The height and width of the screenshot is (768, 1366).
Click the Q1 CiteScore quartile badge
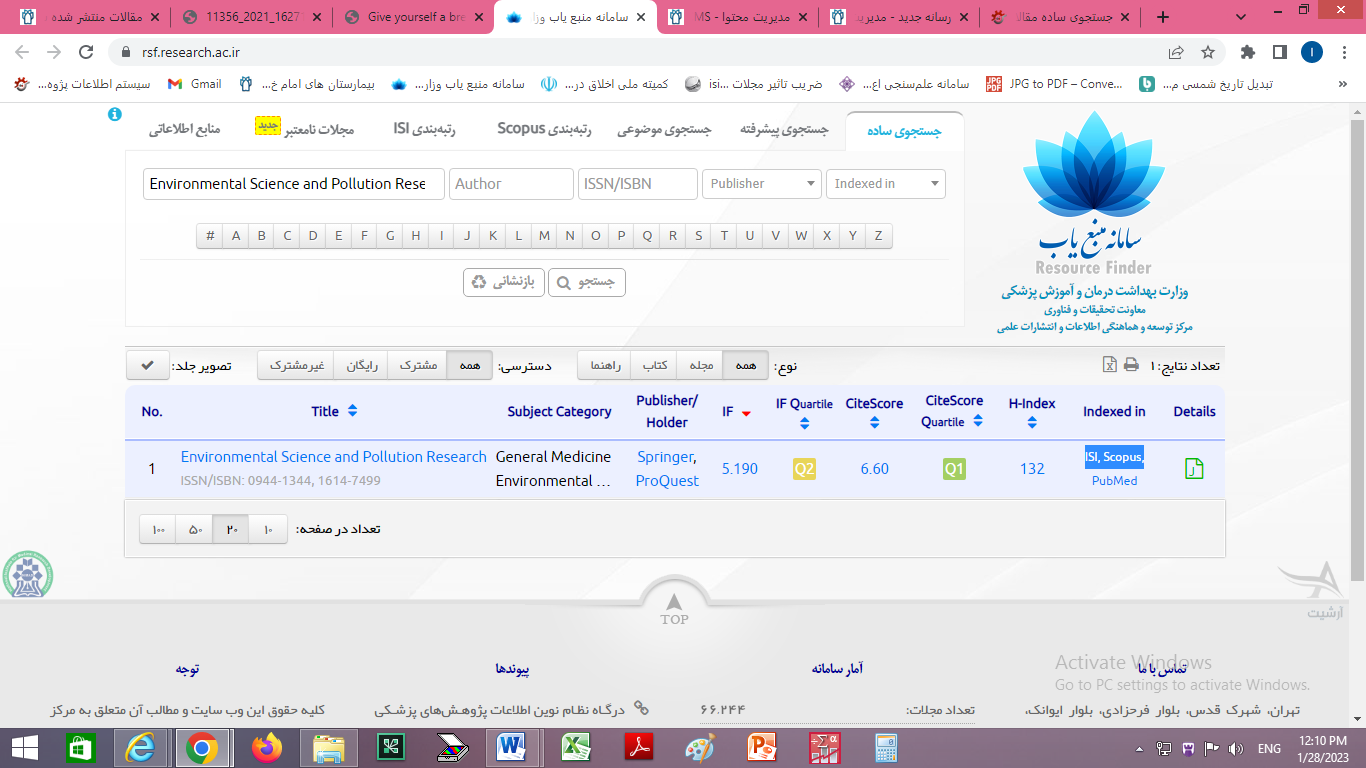pos(955,469)
